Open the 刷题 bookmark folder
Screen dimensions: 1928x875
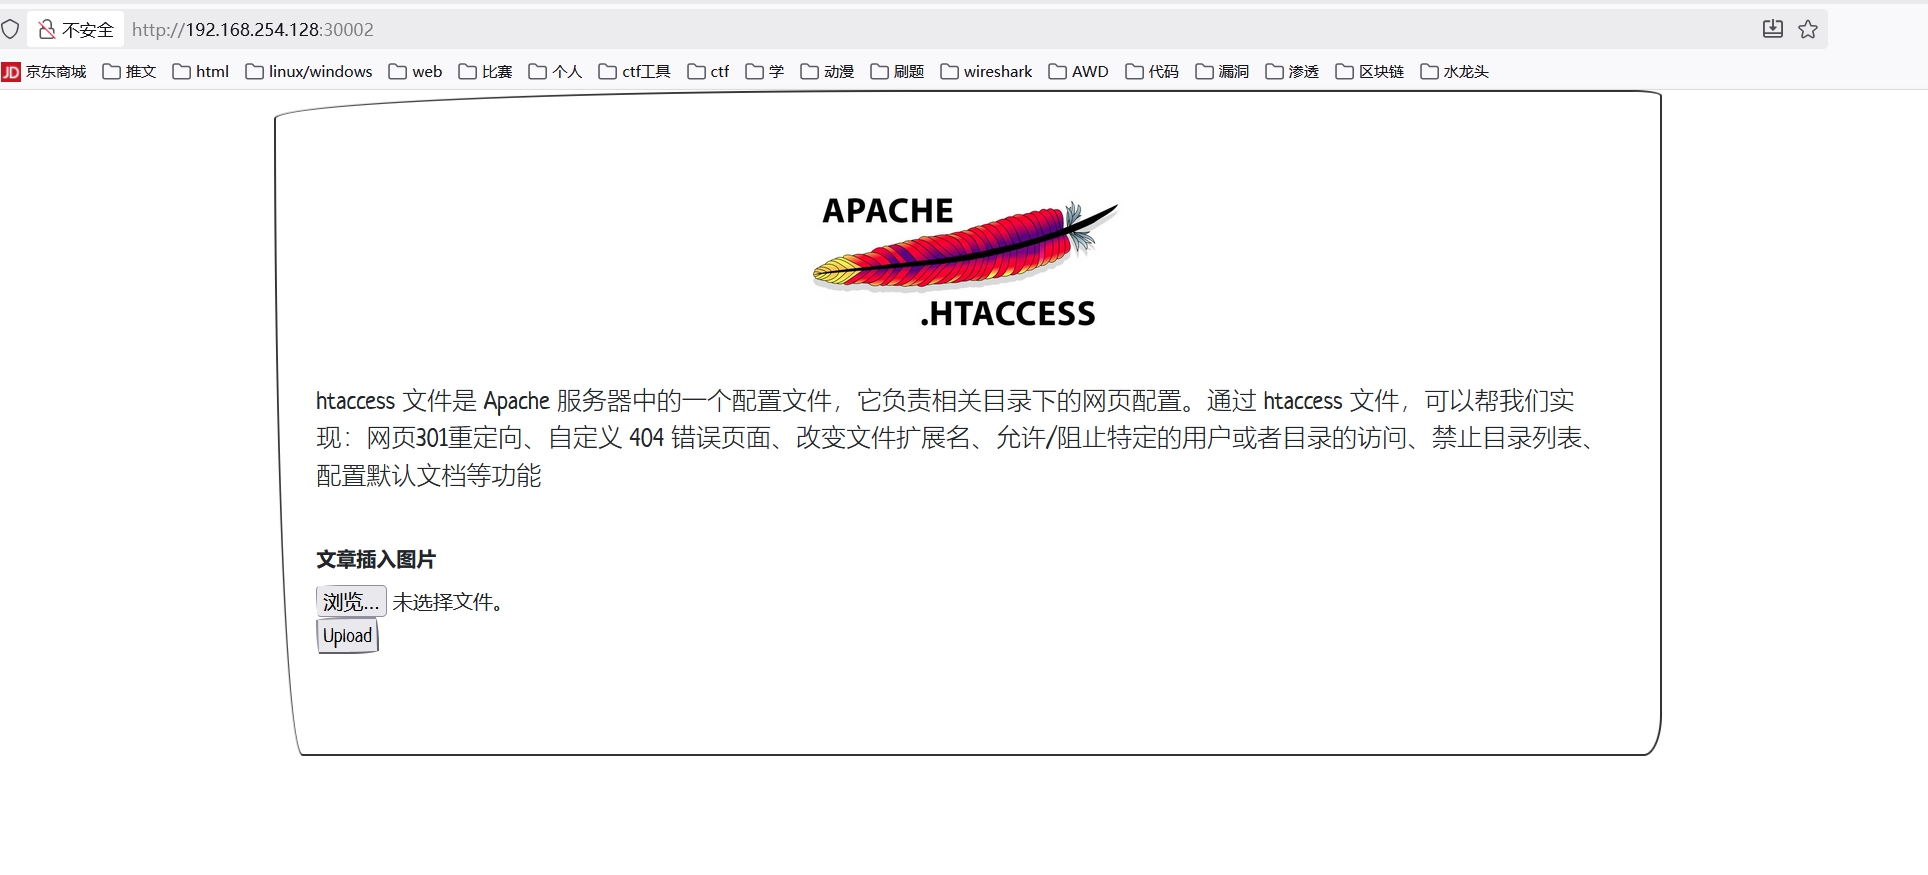pyautogui.click(x=898, y=72)
